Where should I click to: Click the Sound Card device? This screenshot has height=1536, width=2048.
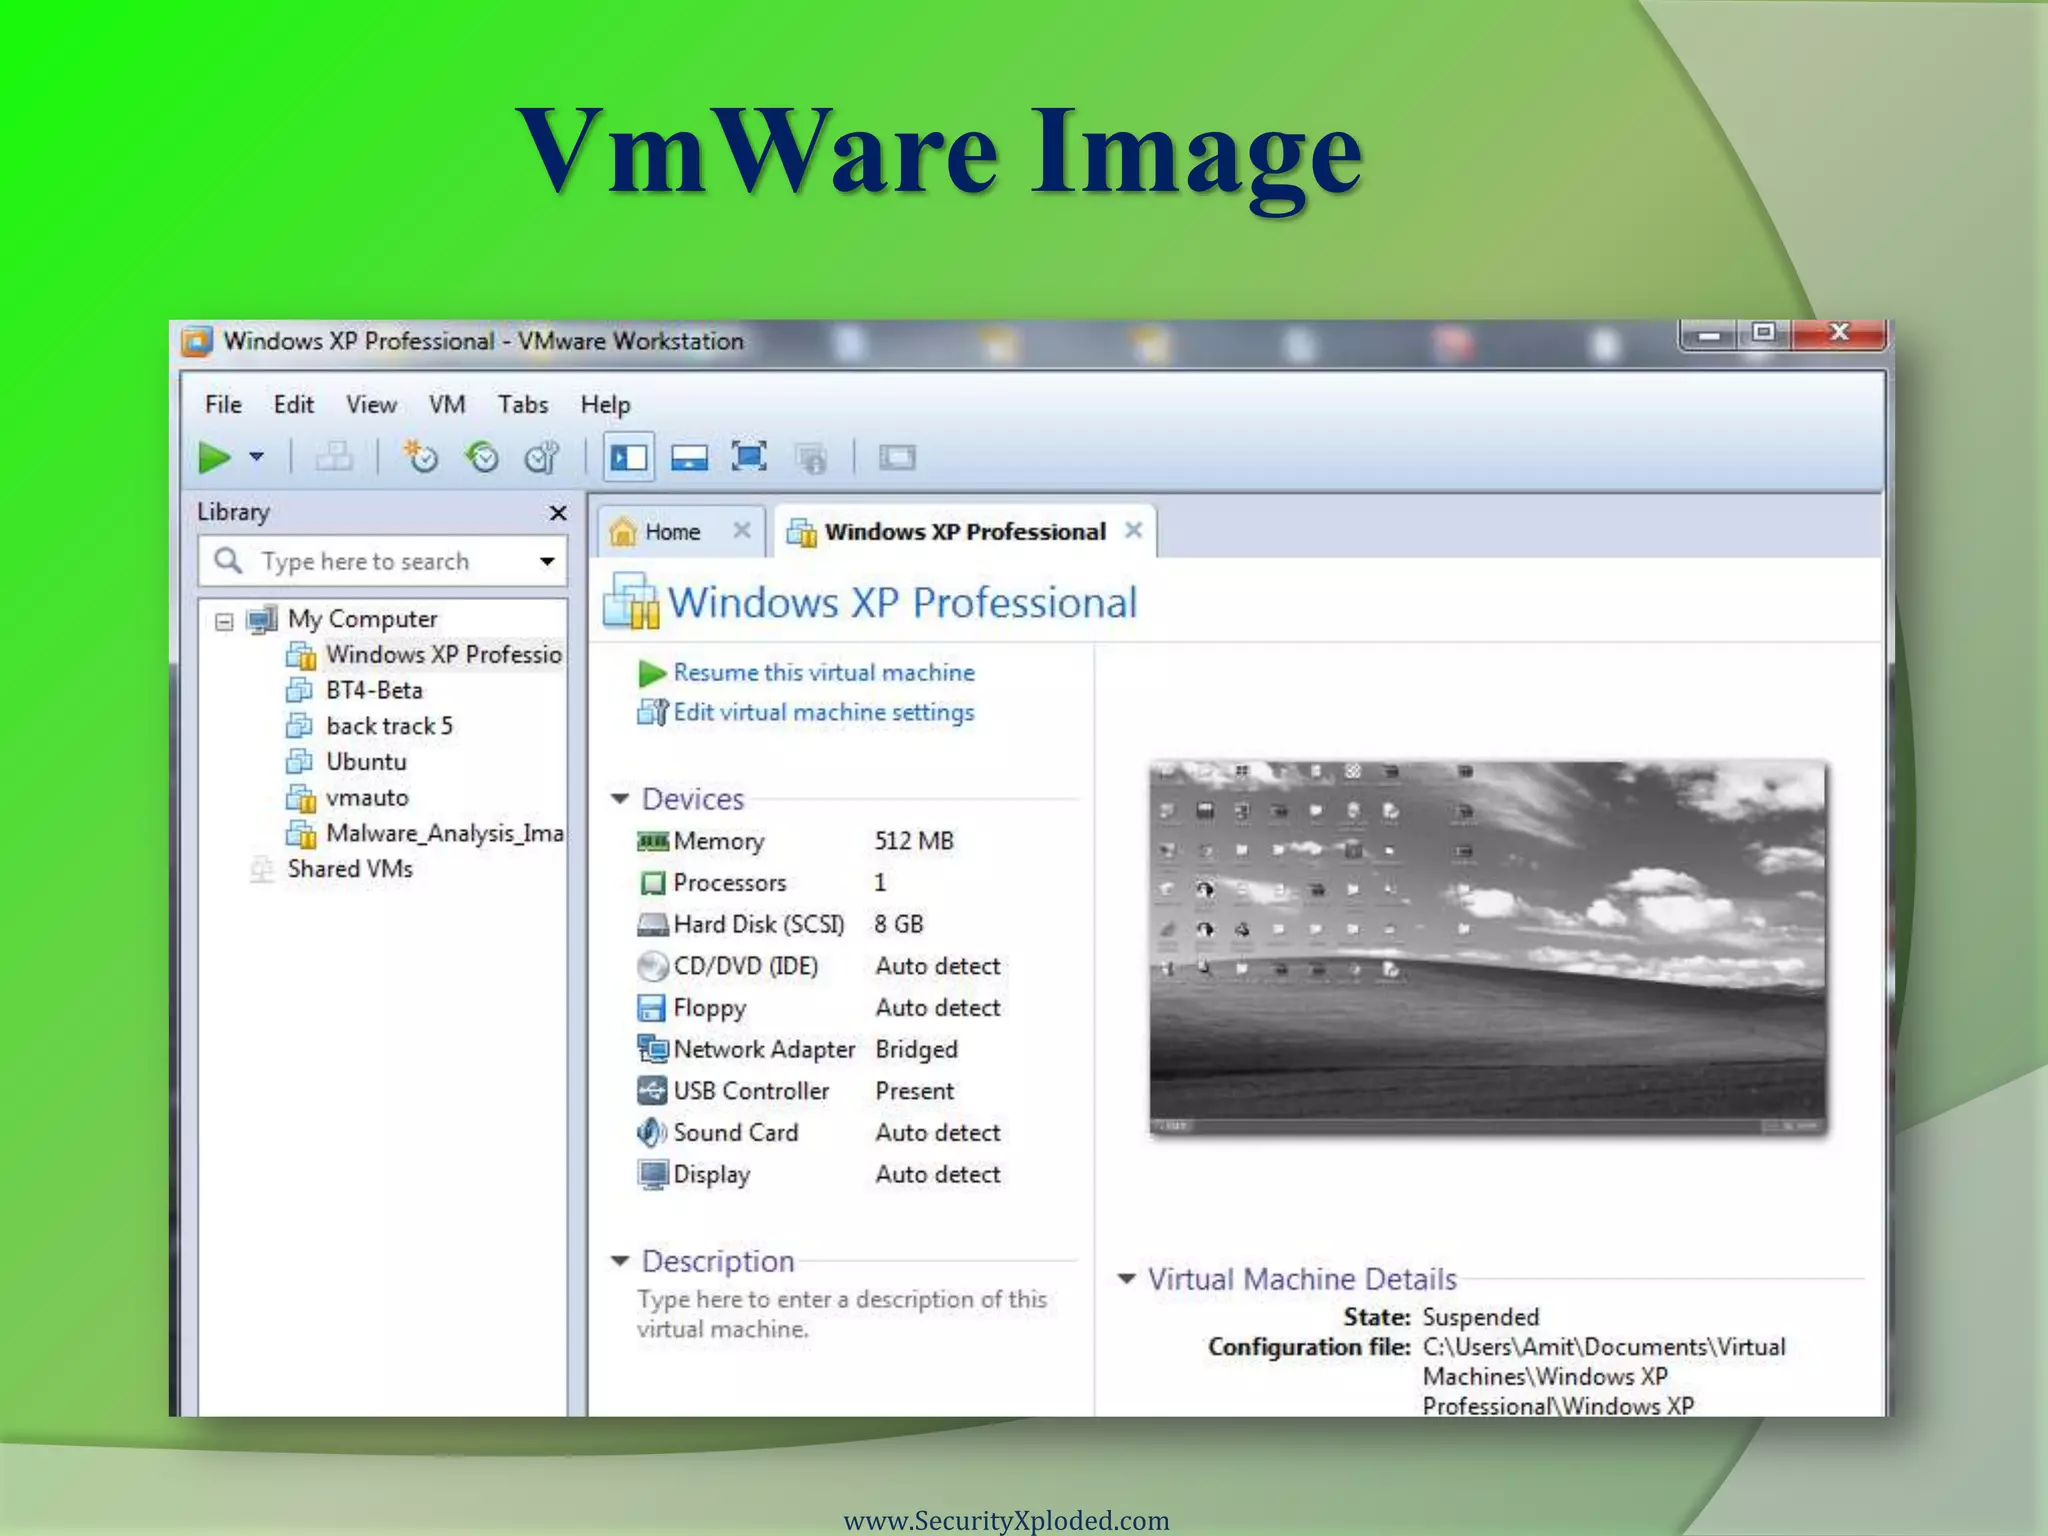click(x=736, y=1133)
